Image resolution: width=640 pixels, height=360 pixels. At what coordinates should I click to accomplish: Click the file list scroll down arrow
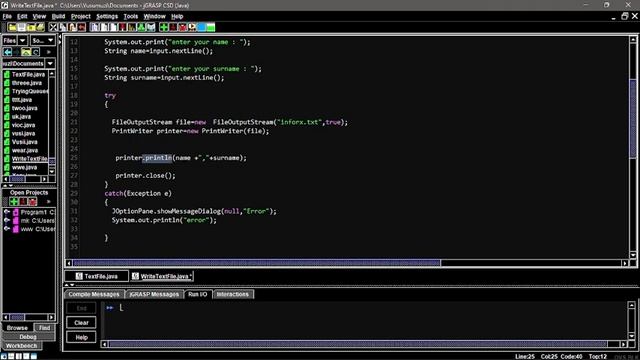pyautogui.click(x=52, y=171)
